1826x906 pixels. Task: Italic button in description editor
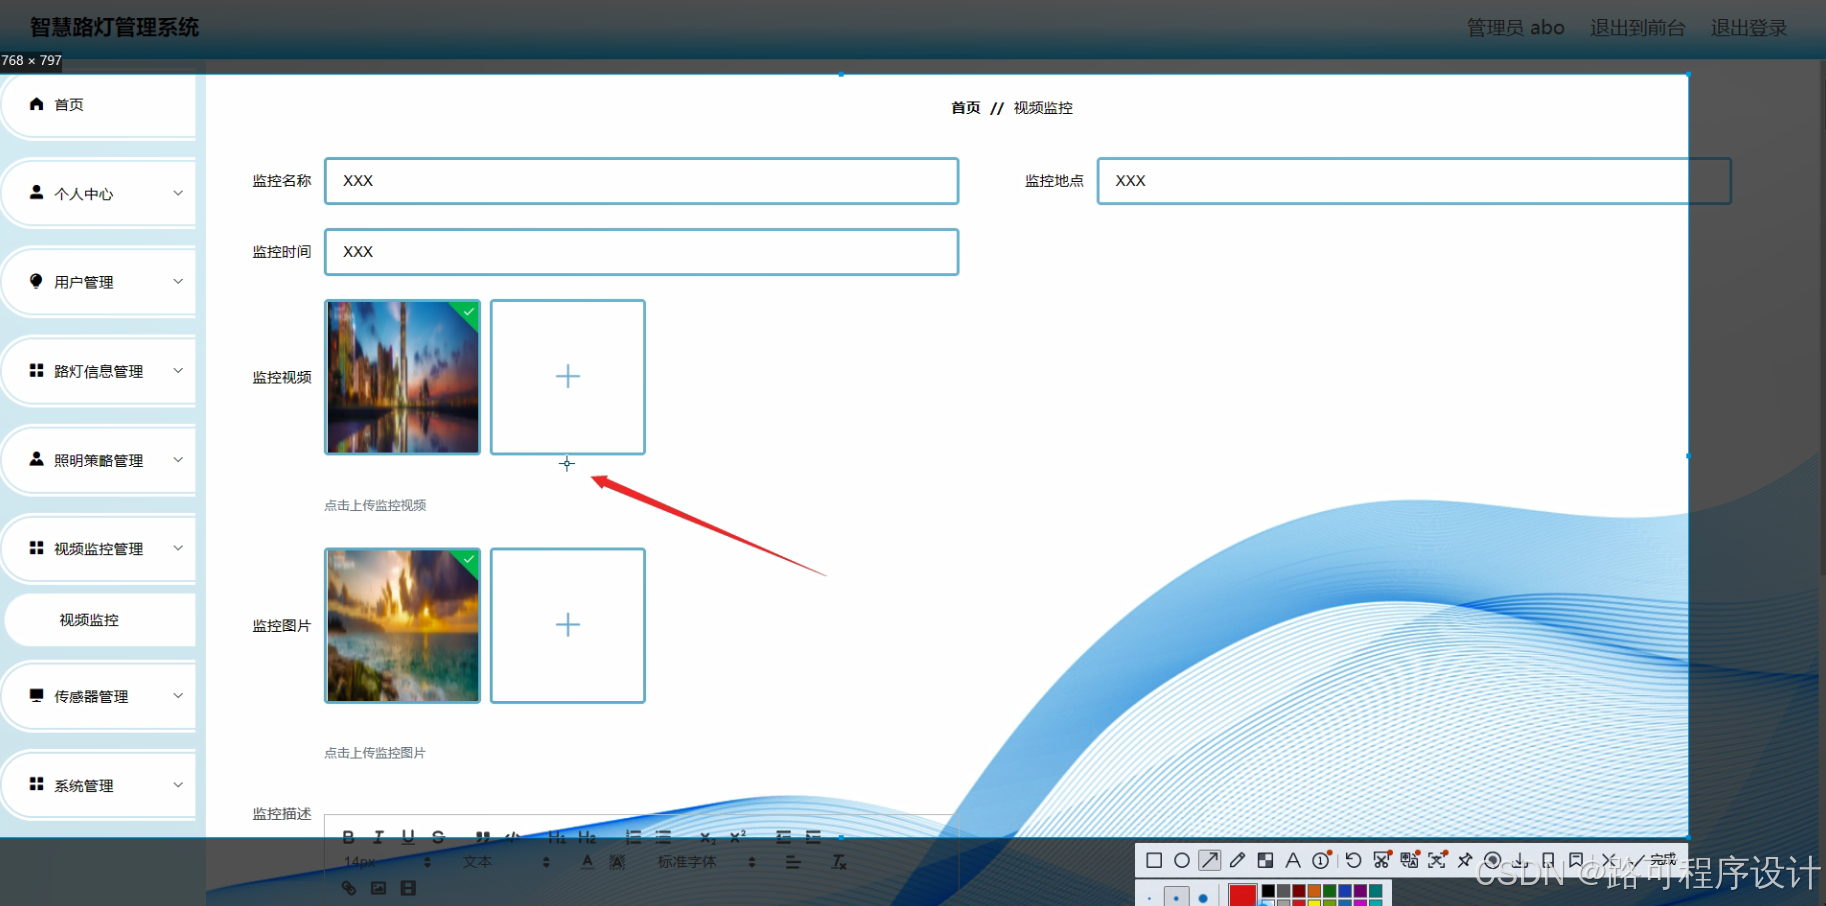click(378, 837)
